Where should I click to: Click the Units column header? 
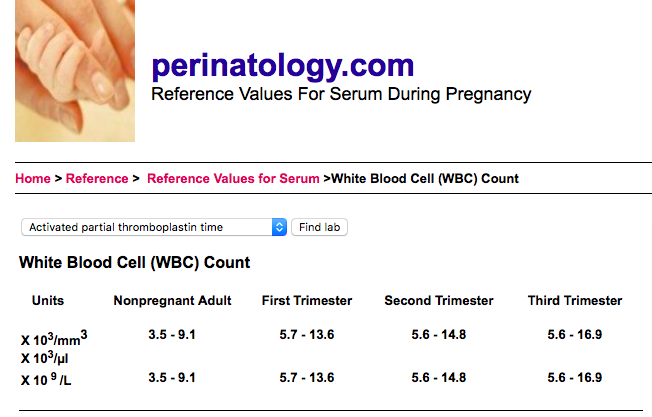click(x=48, y=301)
